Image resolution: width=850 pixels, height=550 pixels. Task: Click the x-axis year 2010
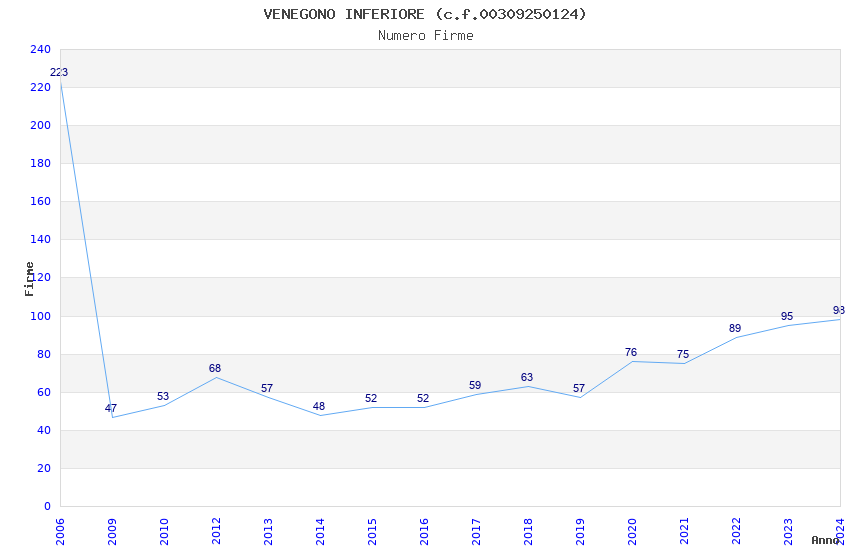click(x=164, y=532)
